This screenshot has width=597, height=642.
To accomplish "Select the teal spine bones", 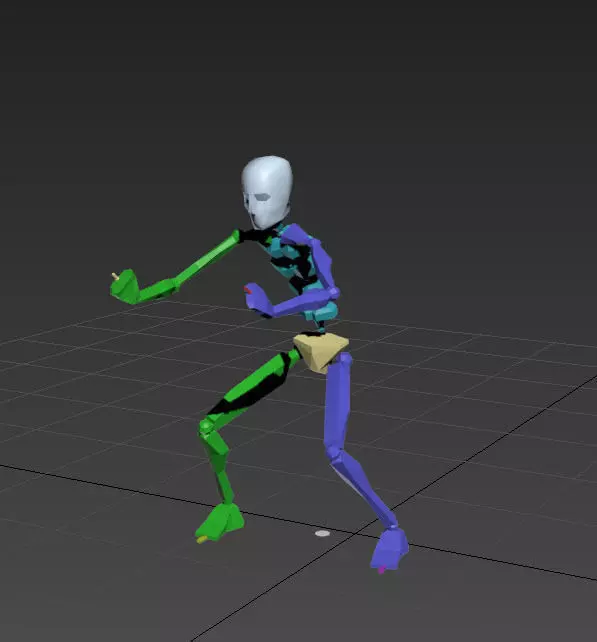I will pos(299,274).
